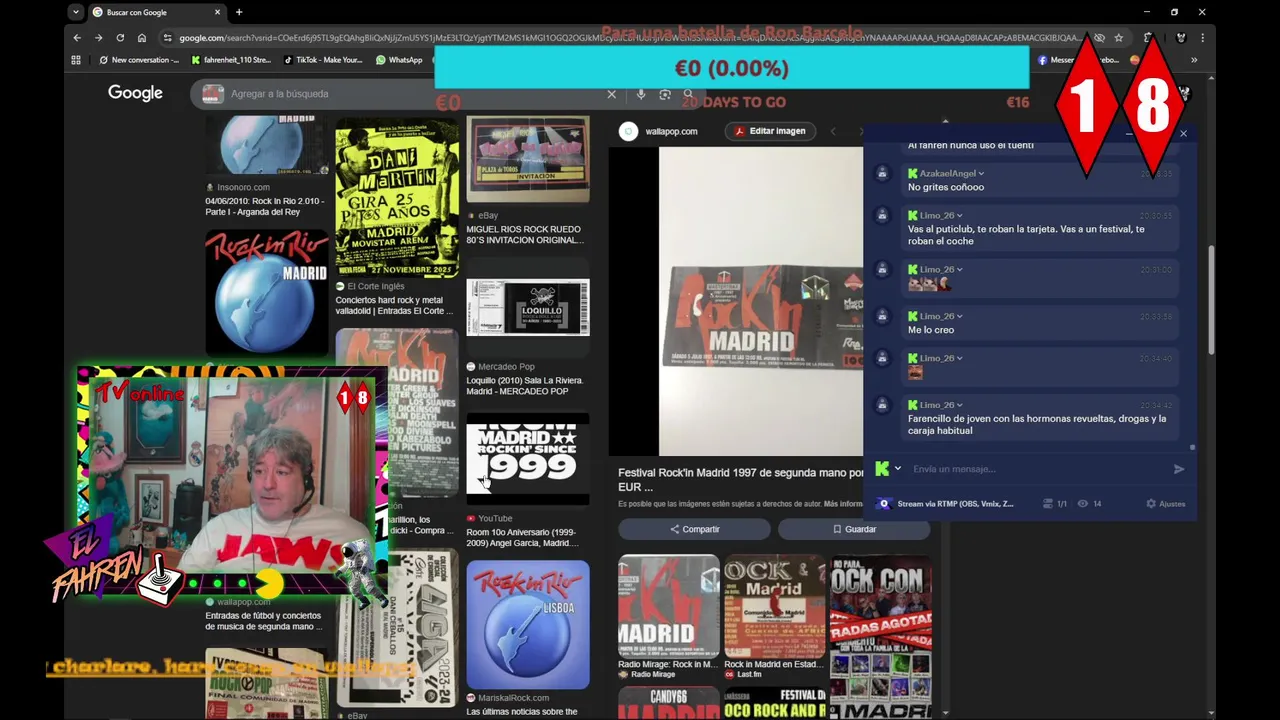Open the browser home page icon
The image size is (1280, 720).
pos(142,38)
